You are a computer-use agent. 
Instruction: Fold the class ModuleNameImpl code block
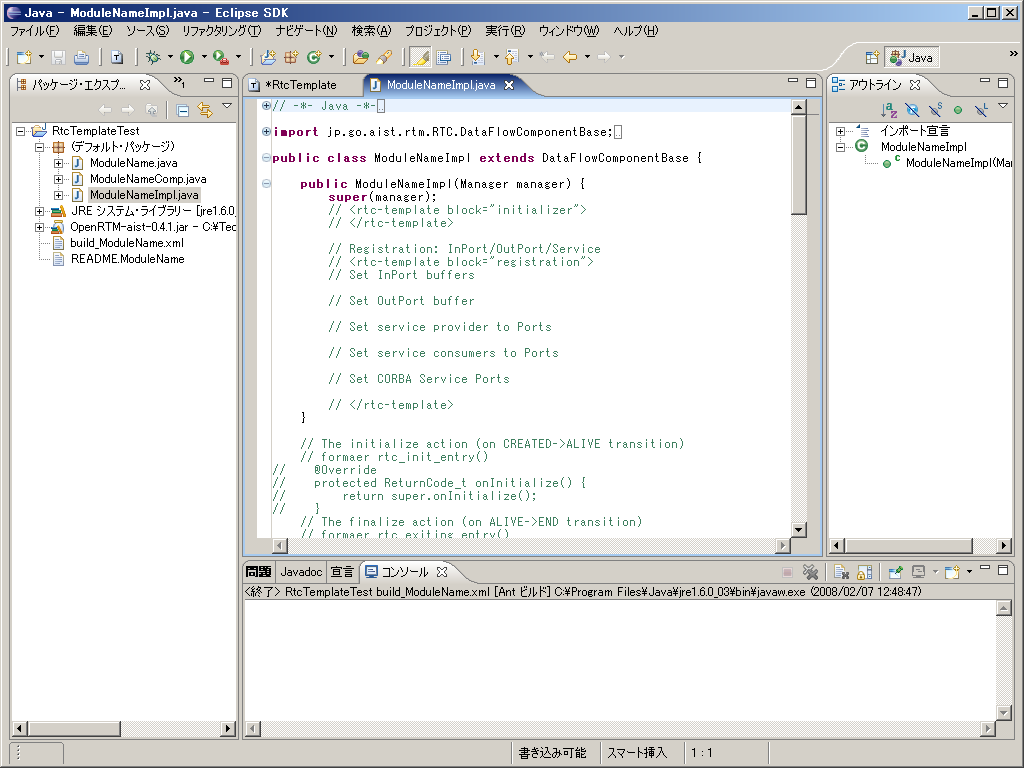(x=266, y=157)
